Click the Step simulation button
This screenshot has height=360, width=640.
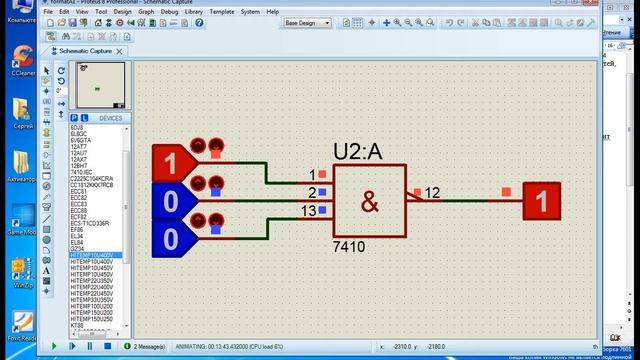click(72, 346)
